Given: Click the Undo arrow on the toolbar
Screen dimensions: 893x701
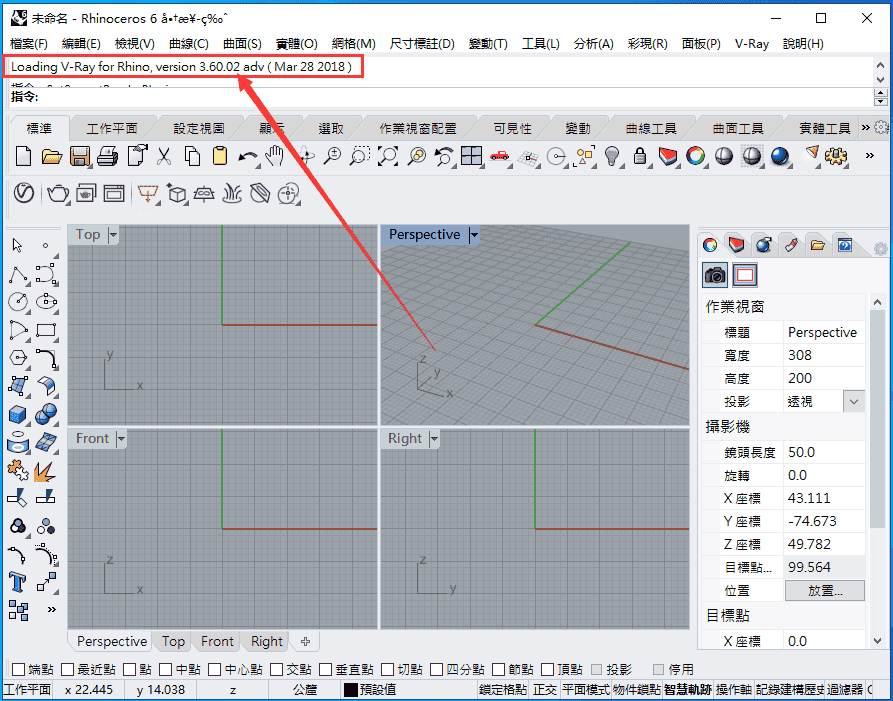Looking at the screenshot, I should click(247, 157).
